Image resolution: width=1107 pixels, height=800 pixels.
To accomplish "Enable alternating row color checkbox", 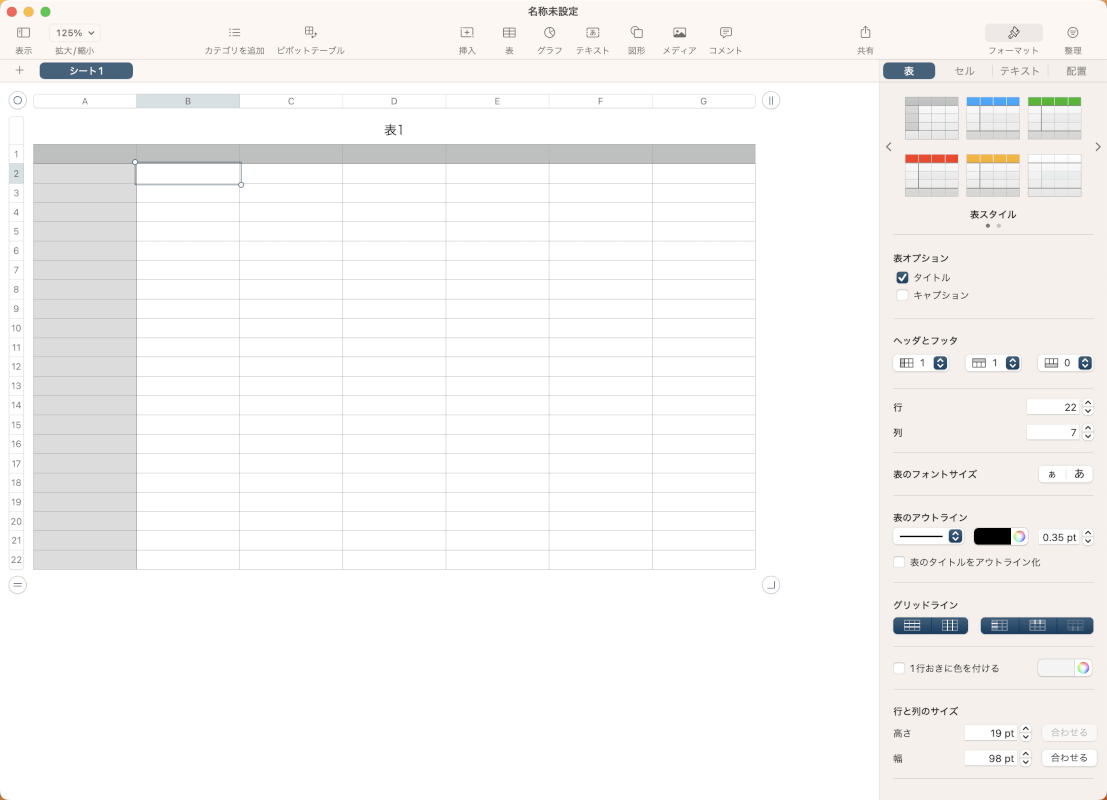I will tap(899, 668).
